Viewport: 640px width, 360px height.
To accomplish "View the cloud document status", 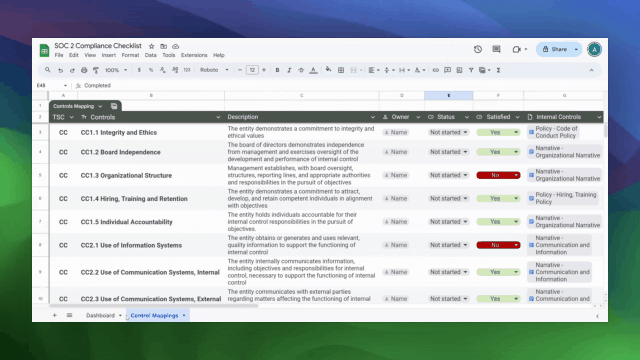I will [x=176, y=46].
